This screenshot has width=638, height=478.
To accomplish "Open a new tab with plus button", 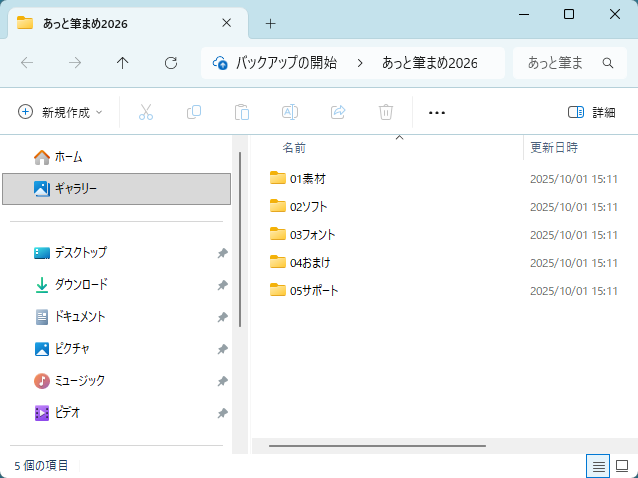I will 270,23.
